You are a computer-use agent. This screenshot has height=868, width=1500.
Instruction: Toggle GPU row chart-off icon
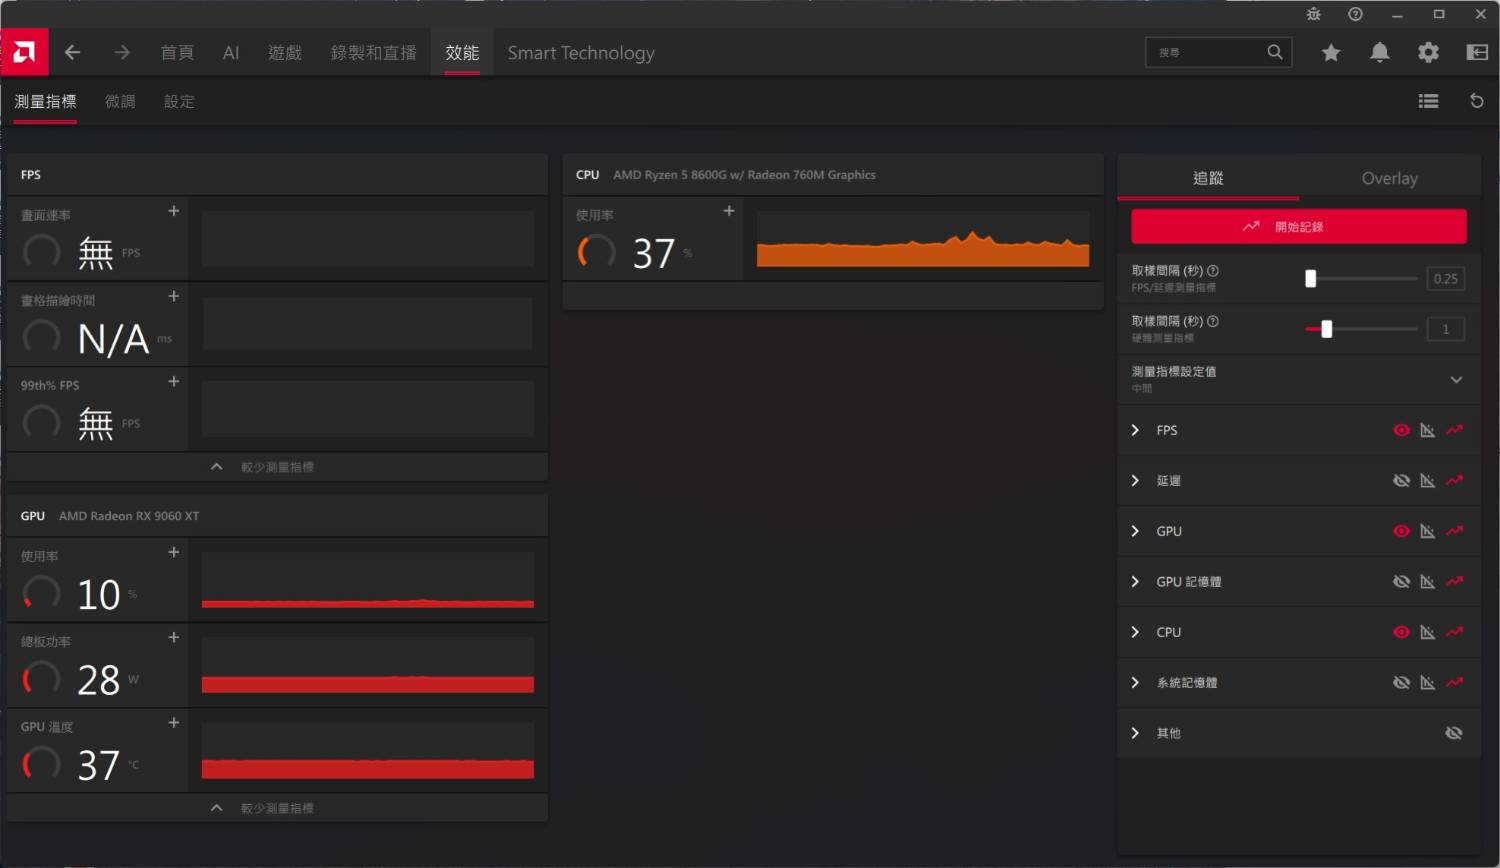click(x=1428, y=531)
